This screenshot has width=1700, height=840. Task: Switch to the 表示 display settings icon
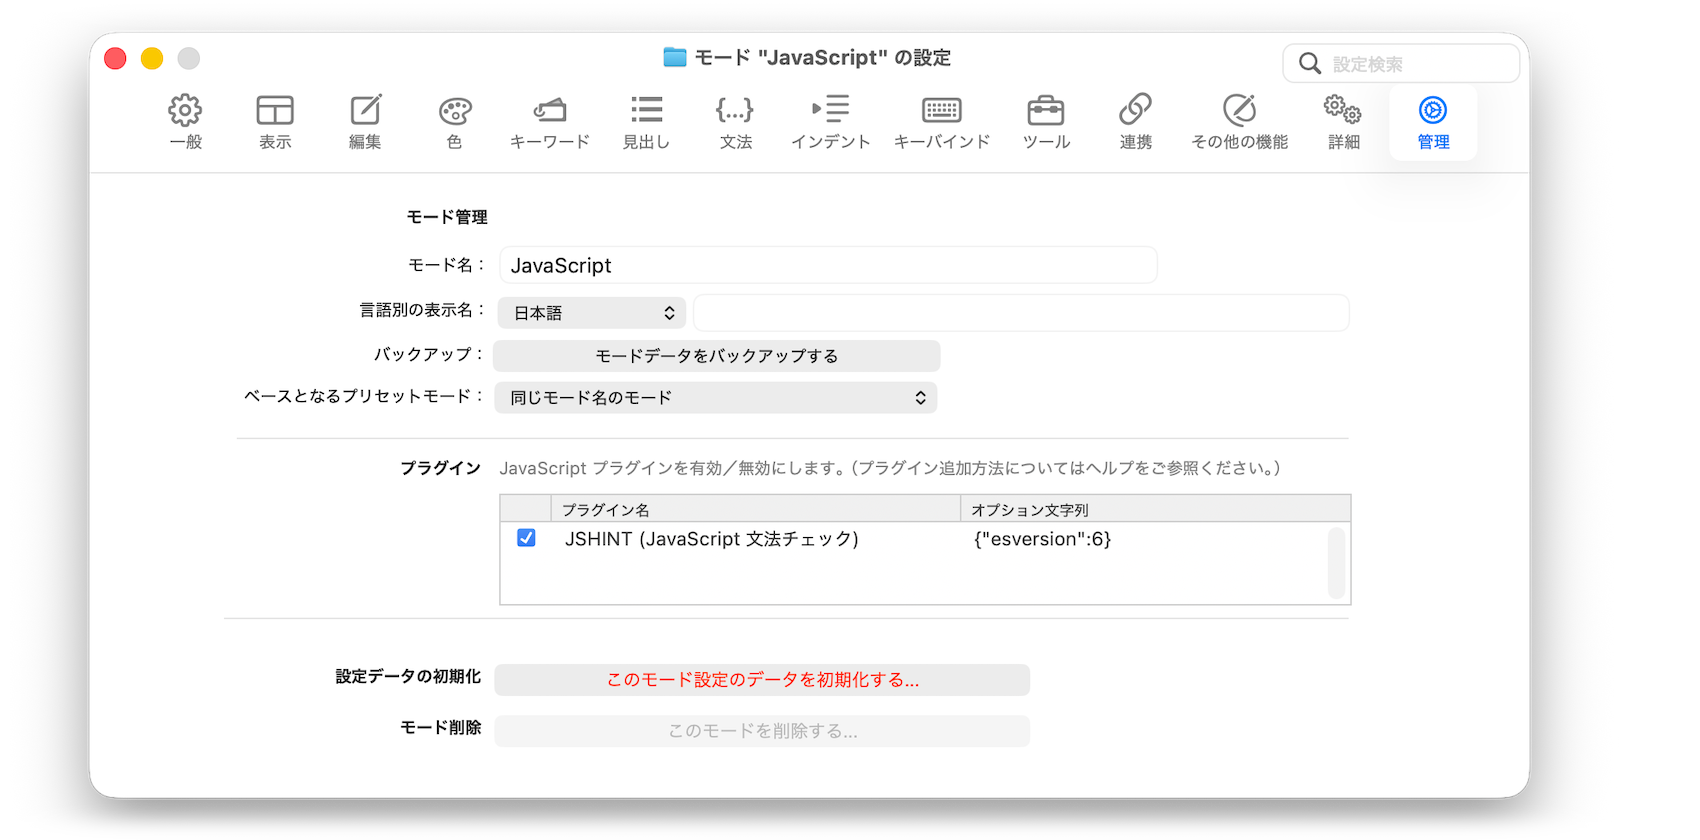click(275, 121)
